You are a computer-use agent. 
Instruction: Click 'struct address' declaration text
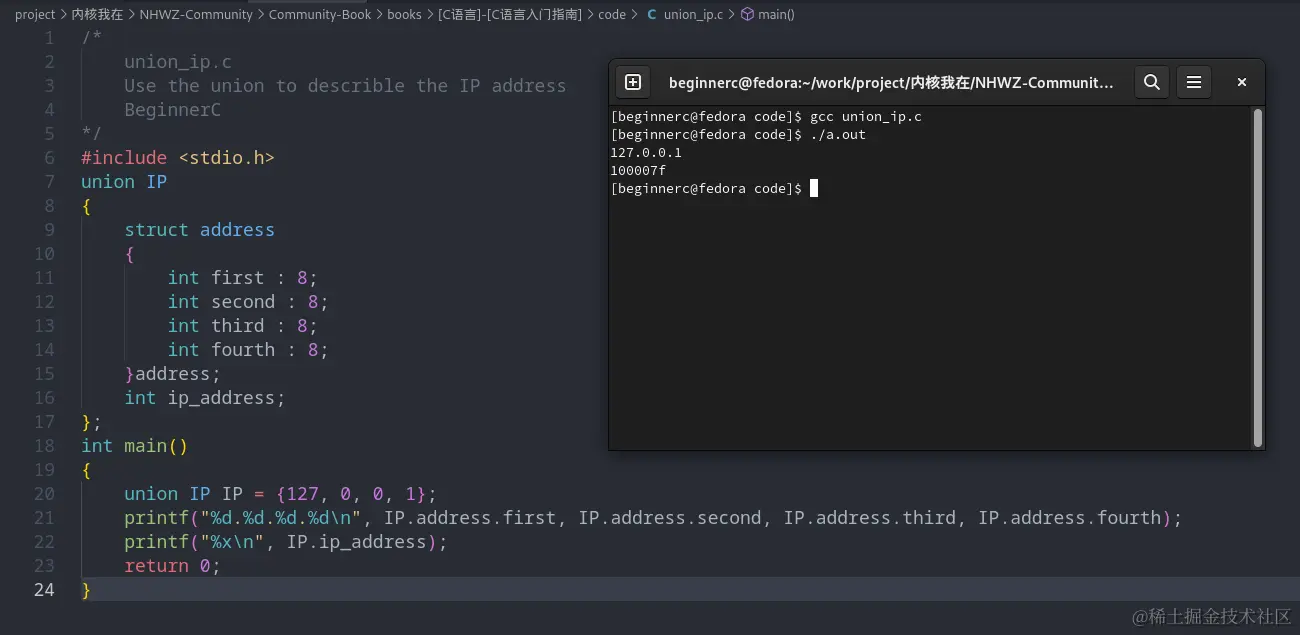pyautogui.click(x=199, y=230)
